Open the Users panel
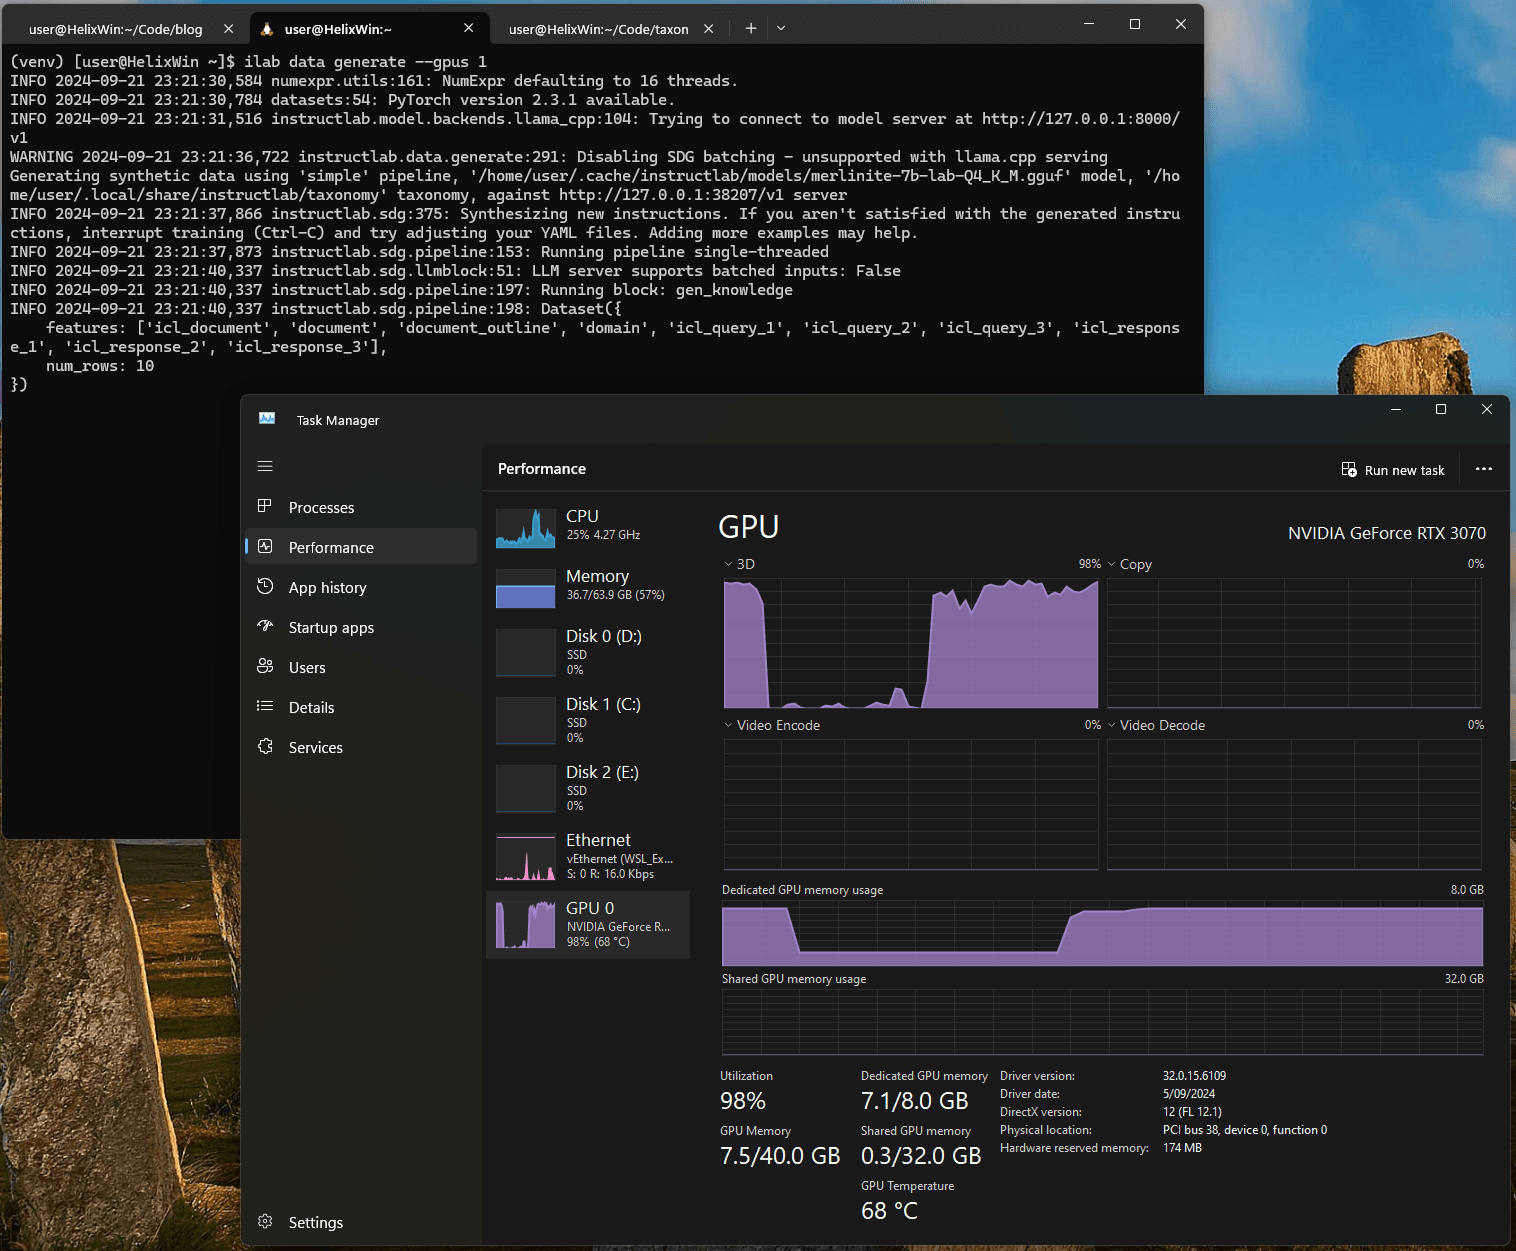This screenshot has width=1516, height=1251. coord(305,667)
